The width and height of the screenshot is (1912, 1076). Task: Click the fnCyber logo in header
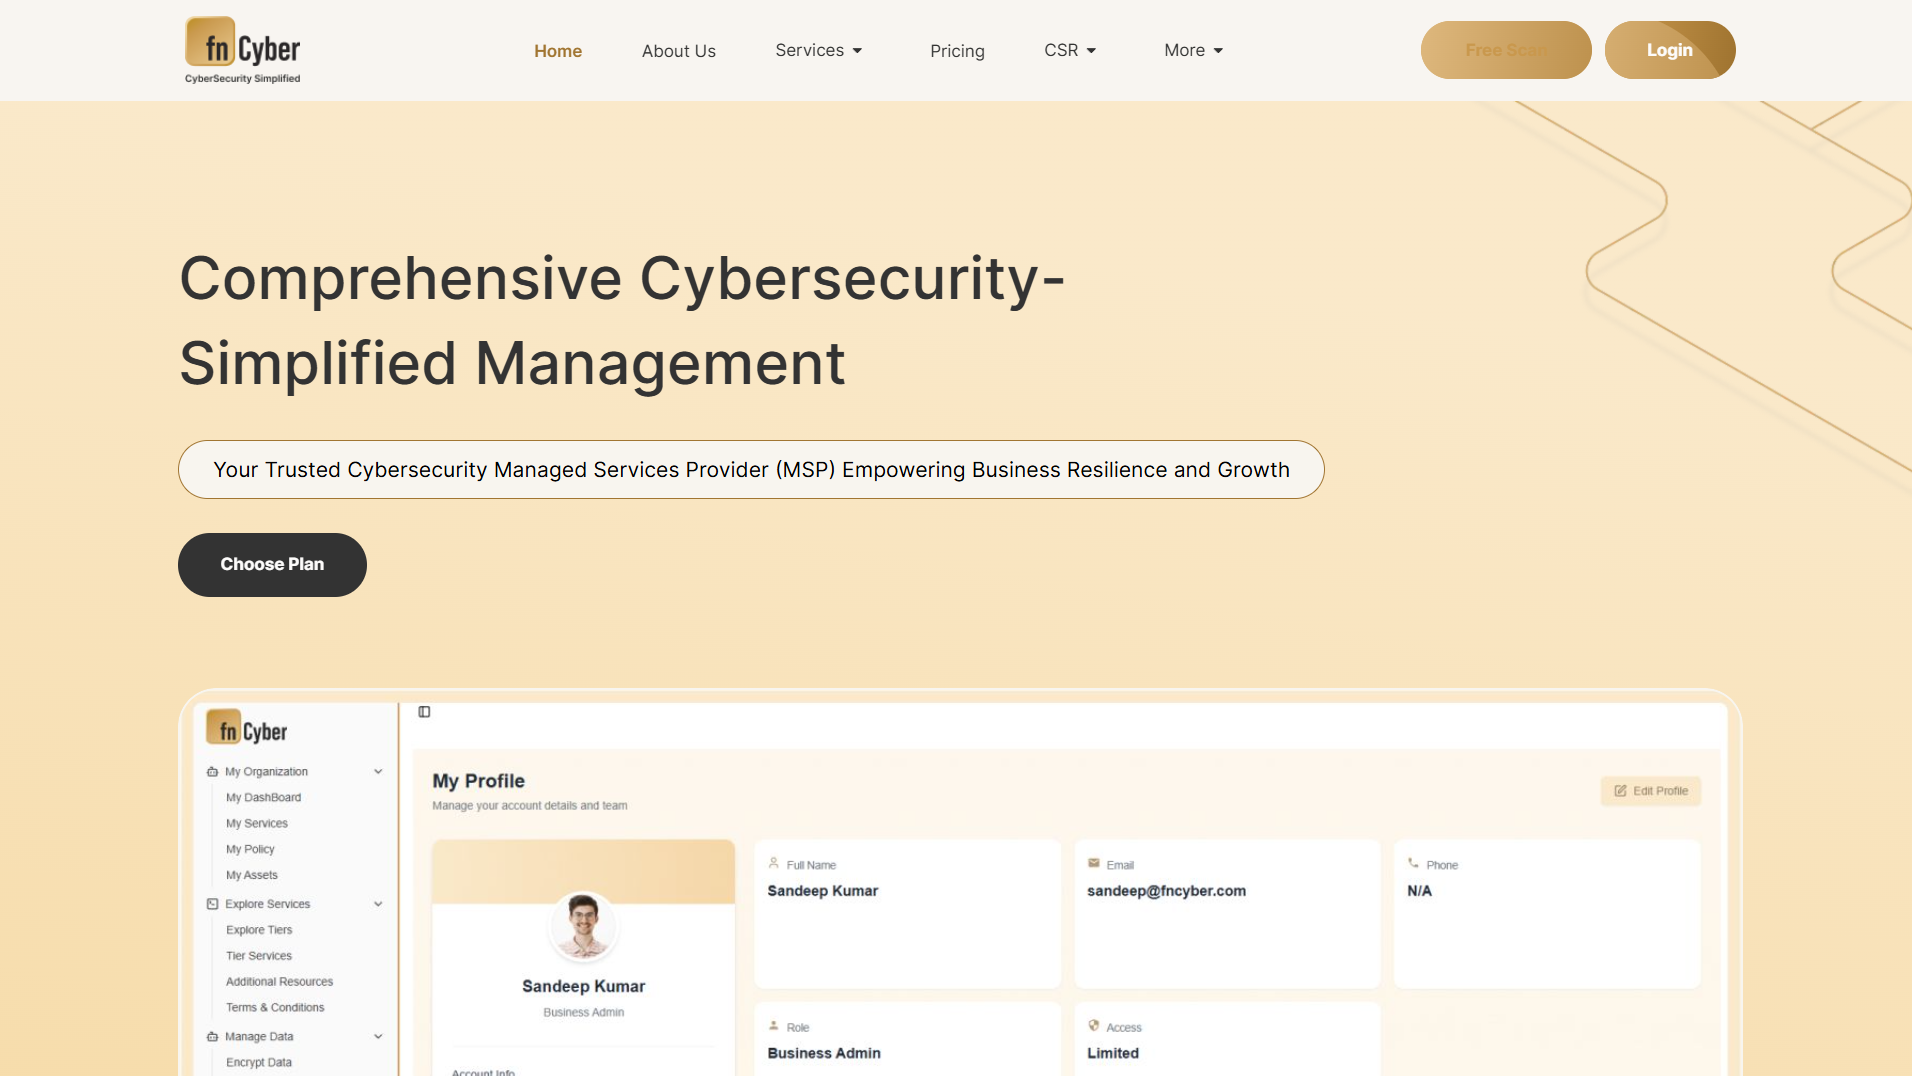[x=242, y=50]
